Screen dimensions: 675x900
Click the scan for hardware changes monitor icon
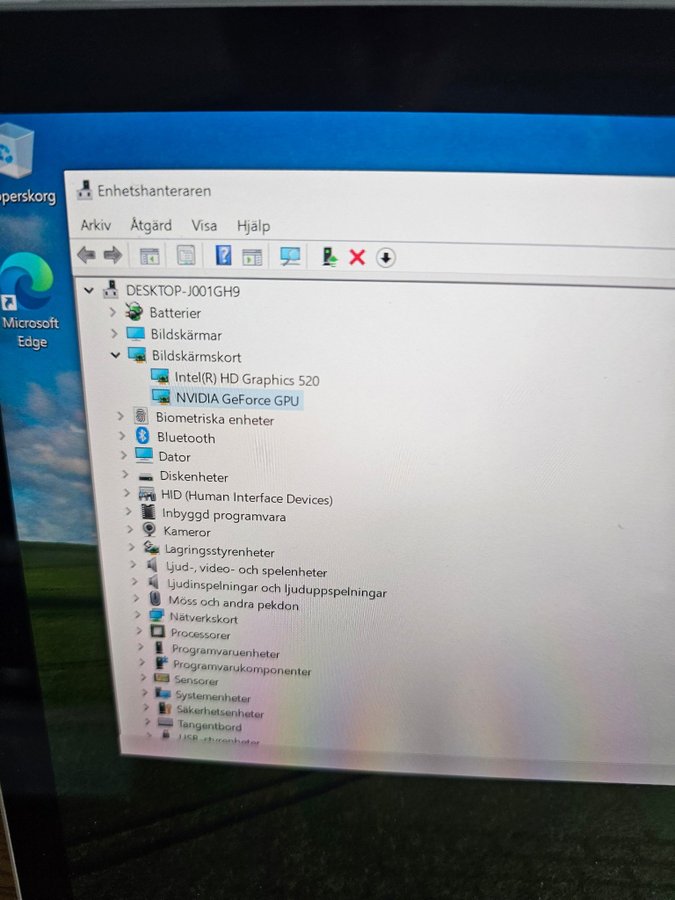click(x=290, y=257)
